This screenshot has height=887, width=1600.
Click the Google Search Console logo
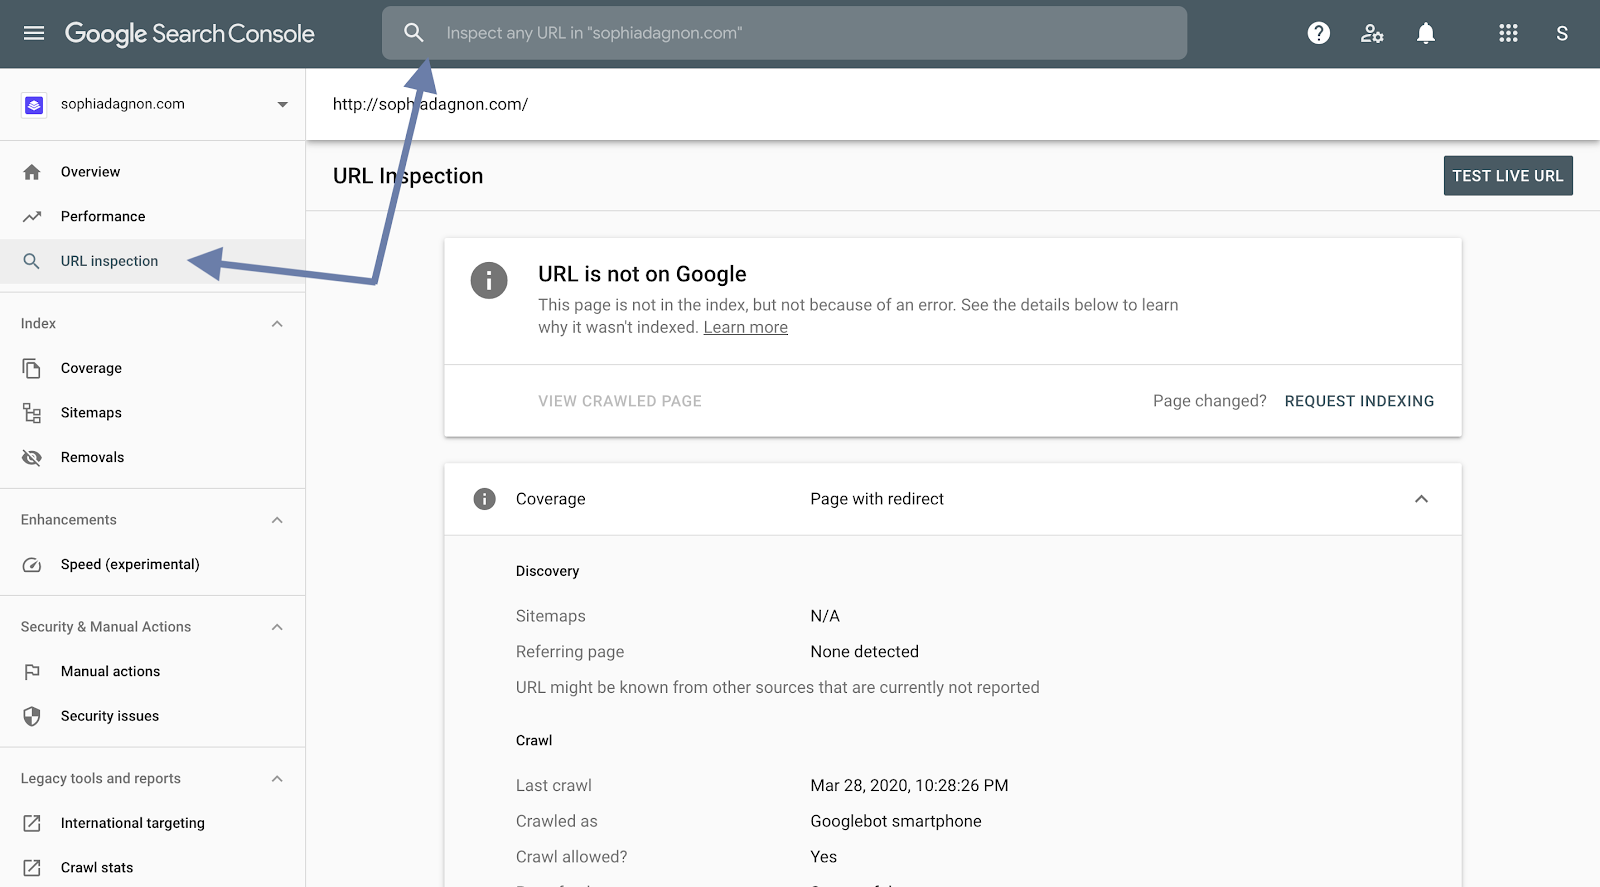click(190, 33)
